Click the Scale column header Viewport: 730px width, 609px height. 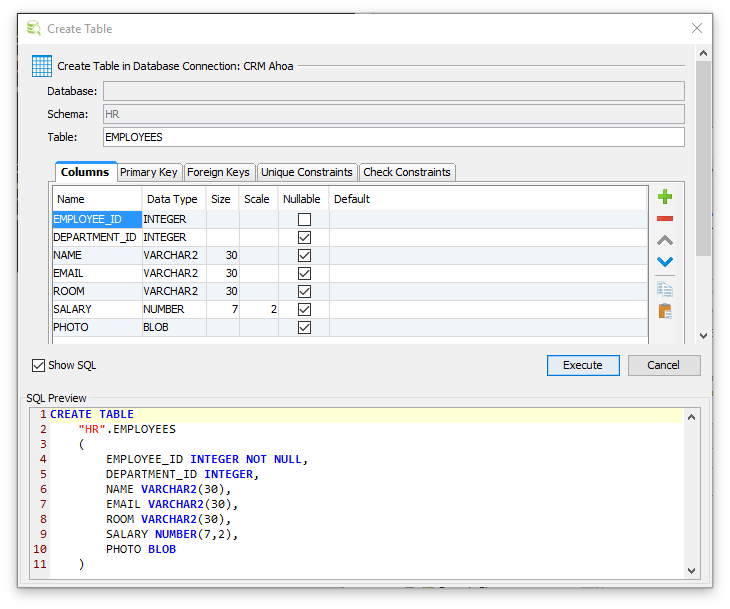click(259, 199)
